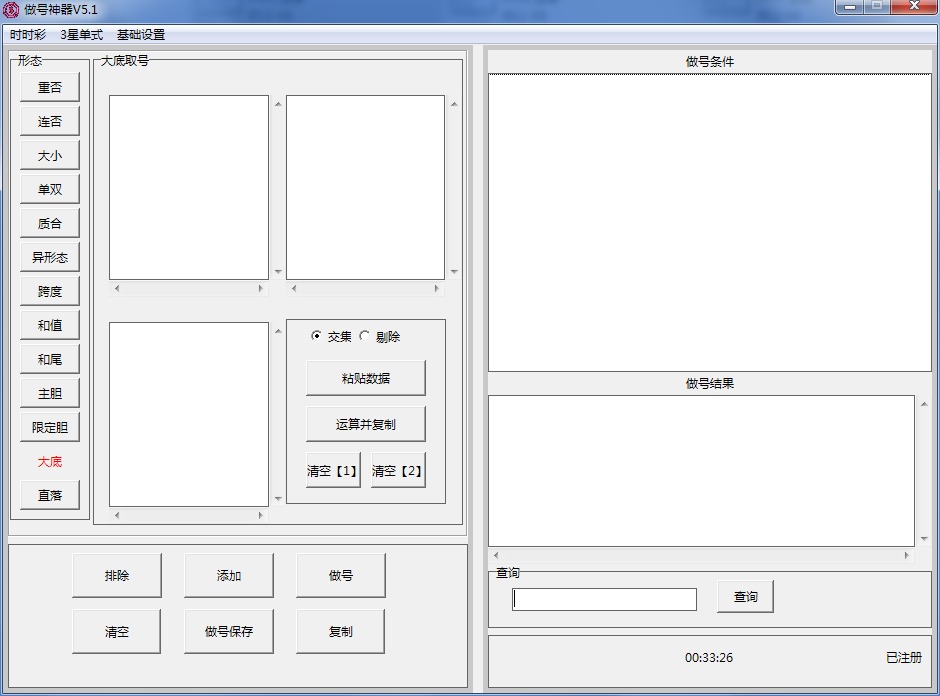Click the 查询 search button
This screenshot has width=940, height=696.
coord(745,597)
